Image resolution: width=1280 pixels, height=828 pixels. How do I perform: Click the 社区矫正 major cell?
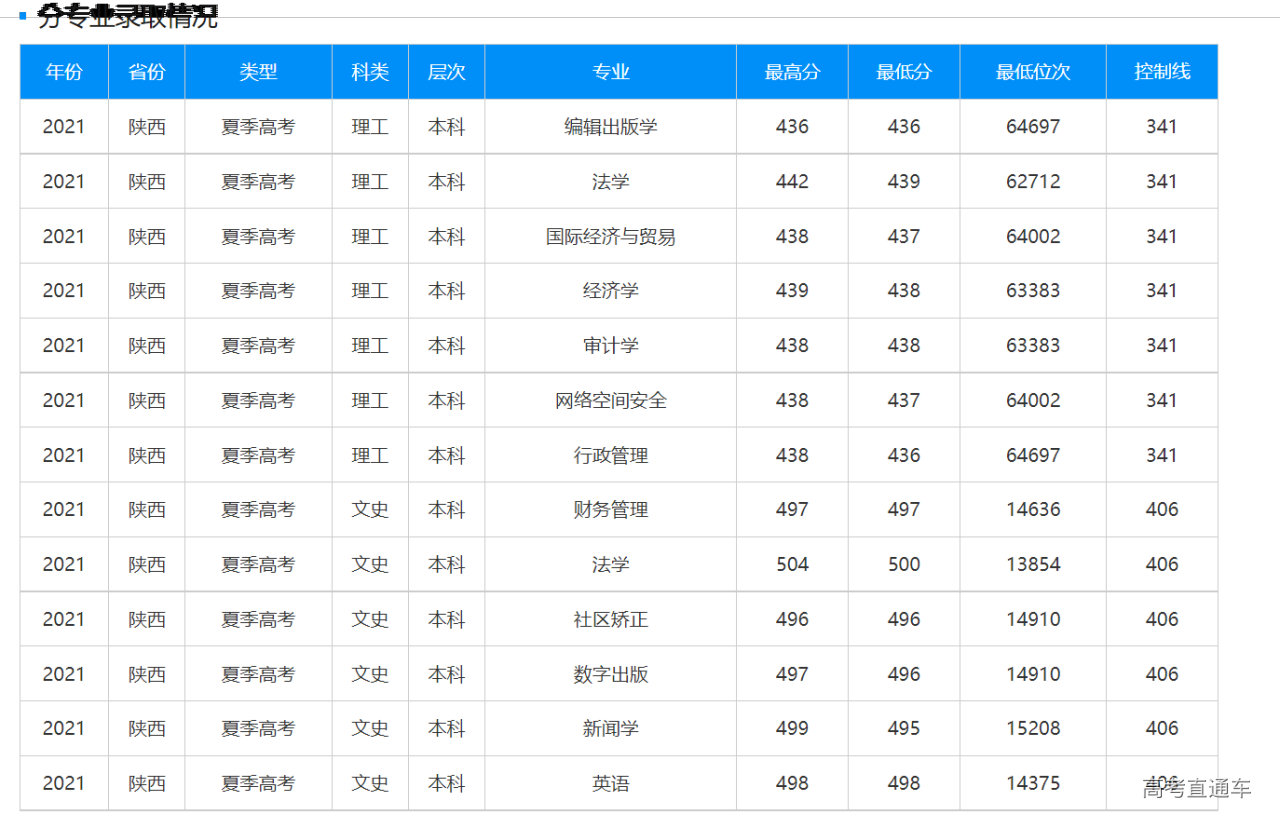[610, 620]
